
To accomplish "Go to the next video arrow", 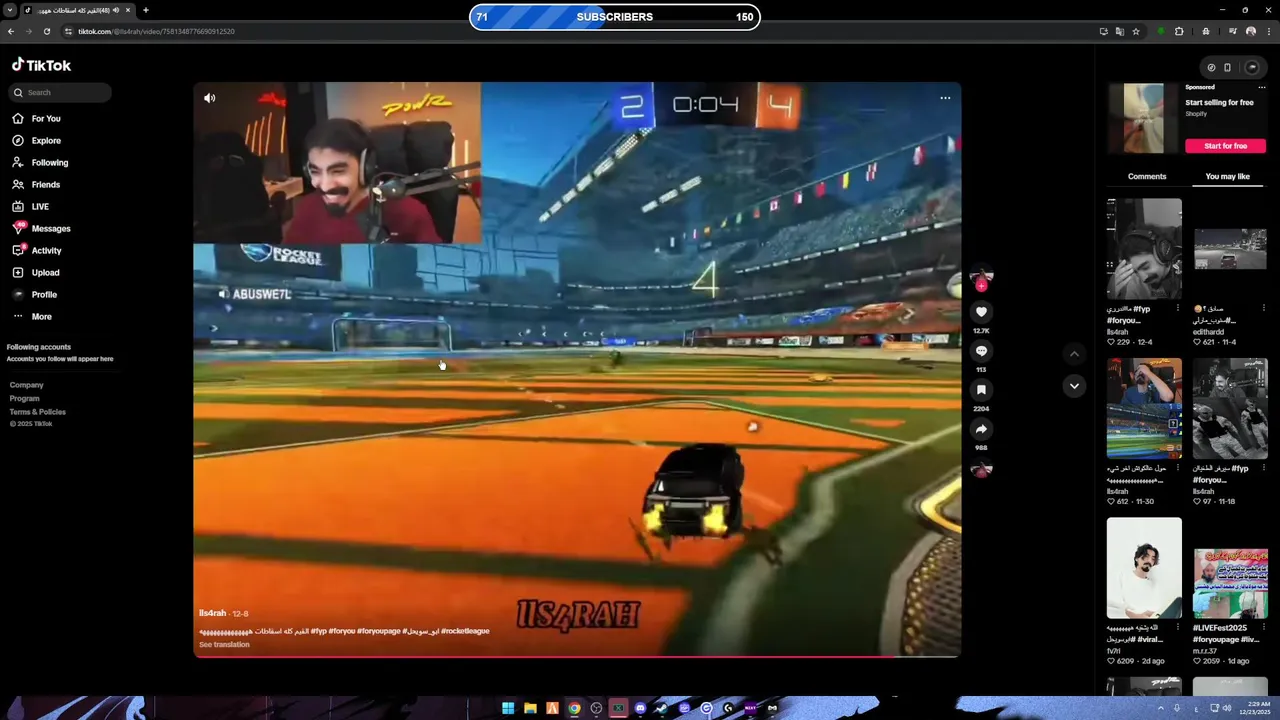I will point(1074,386).
